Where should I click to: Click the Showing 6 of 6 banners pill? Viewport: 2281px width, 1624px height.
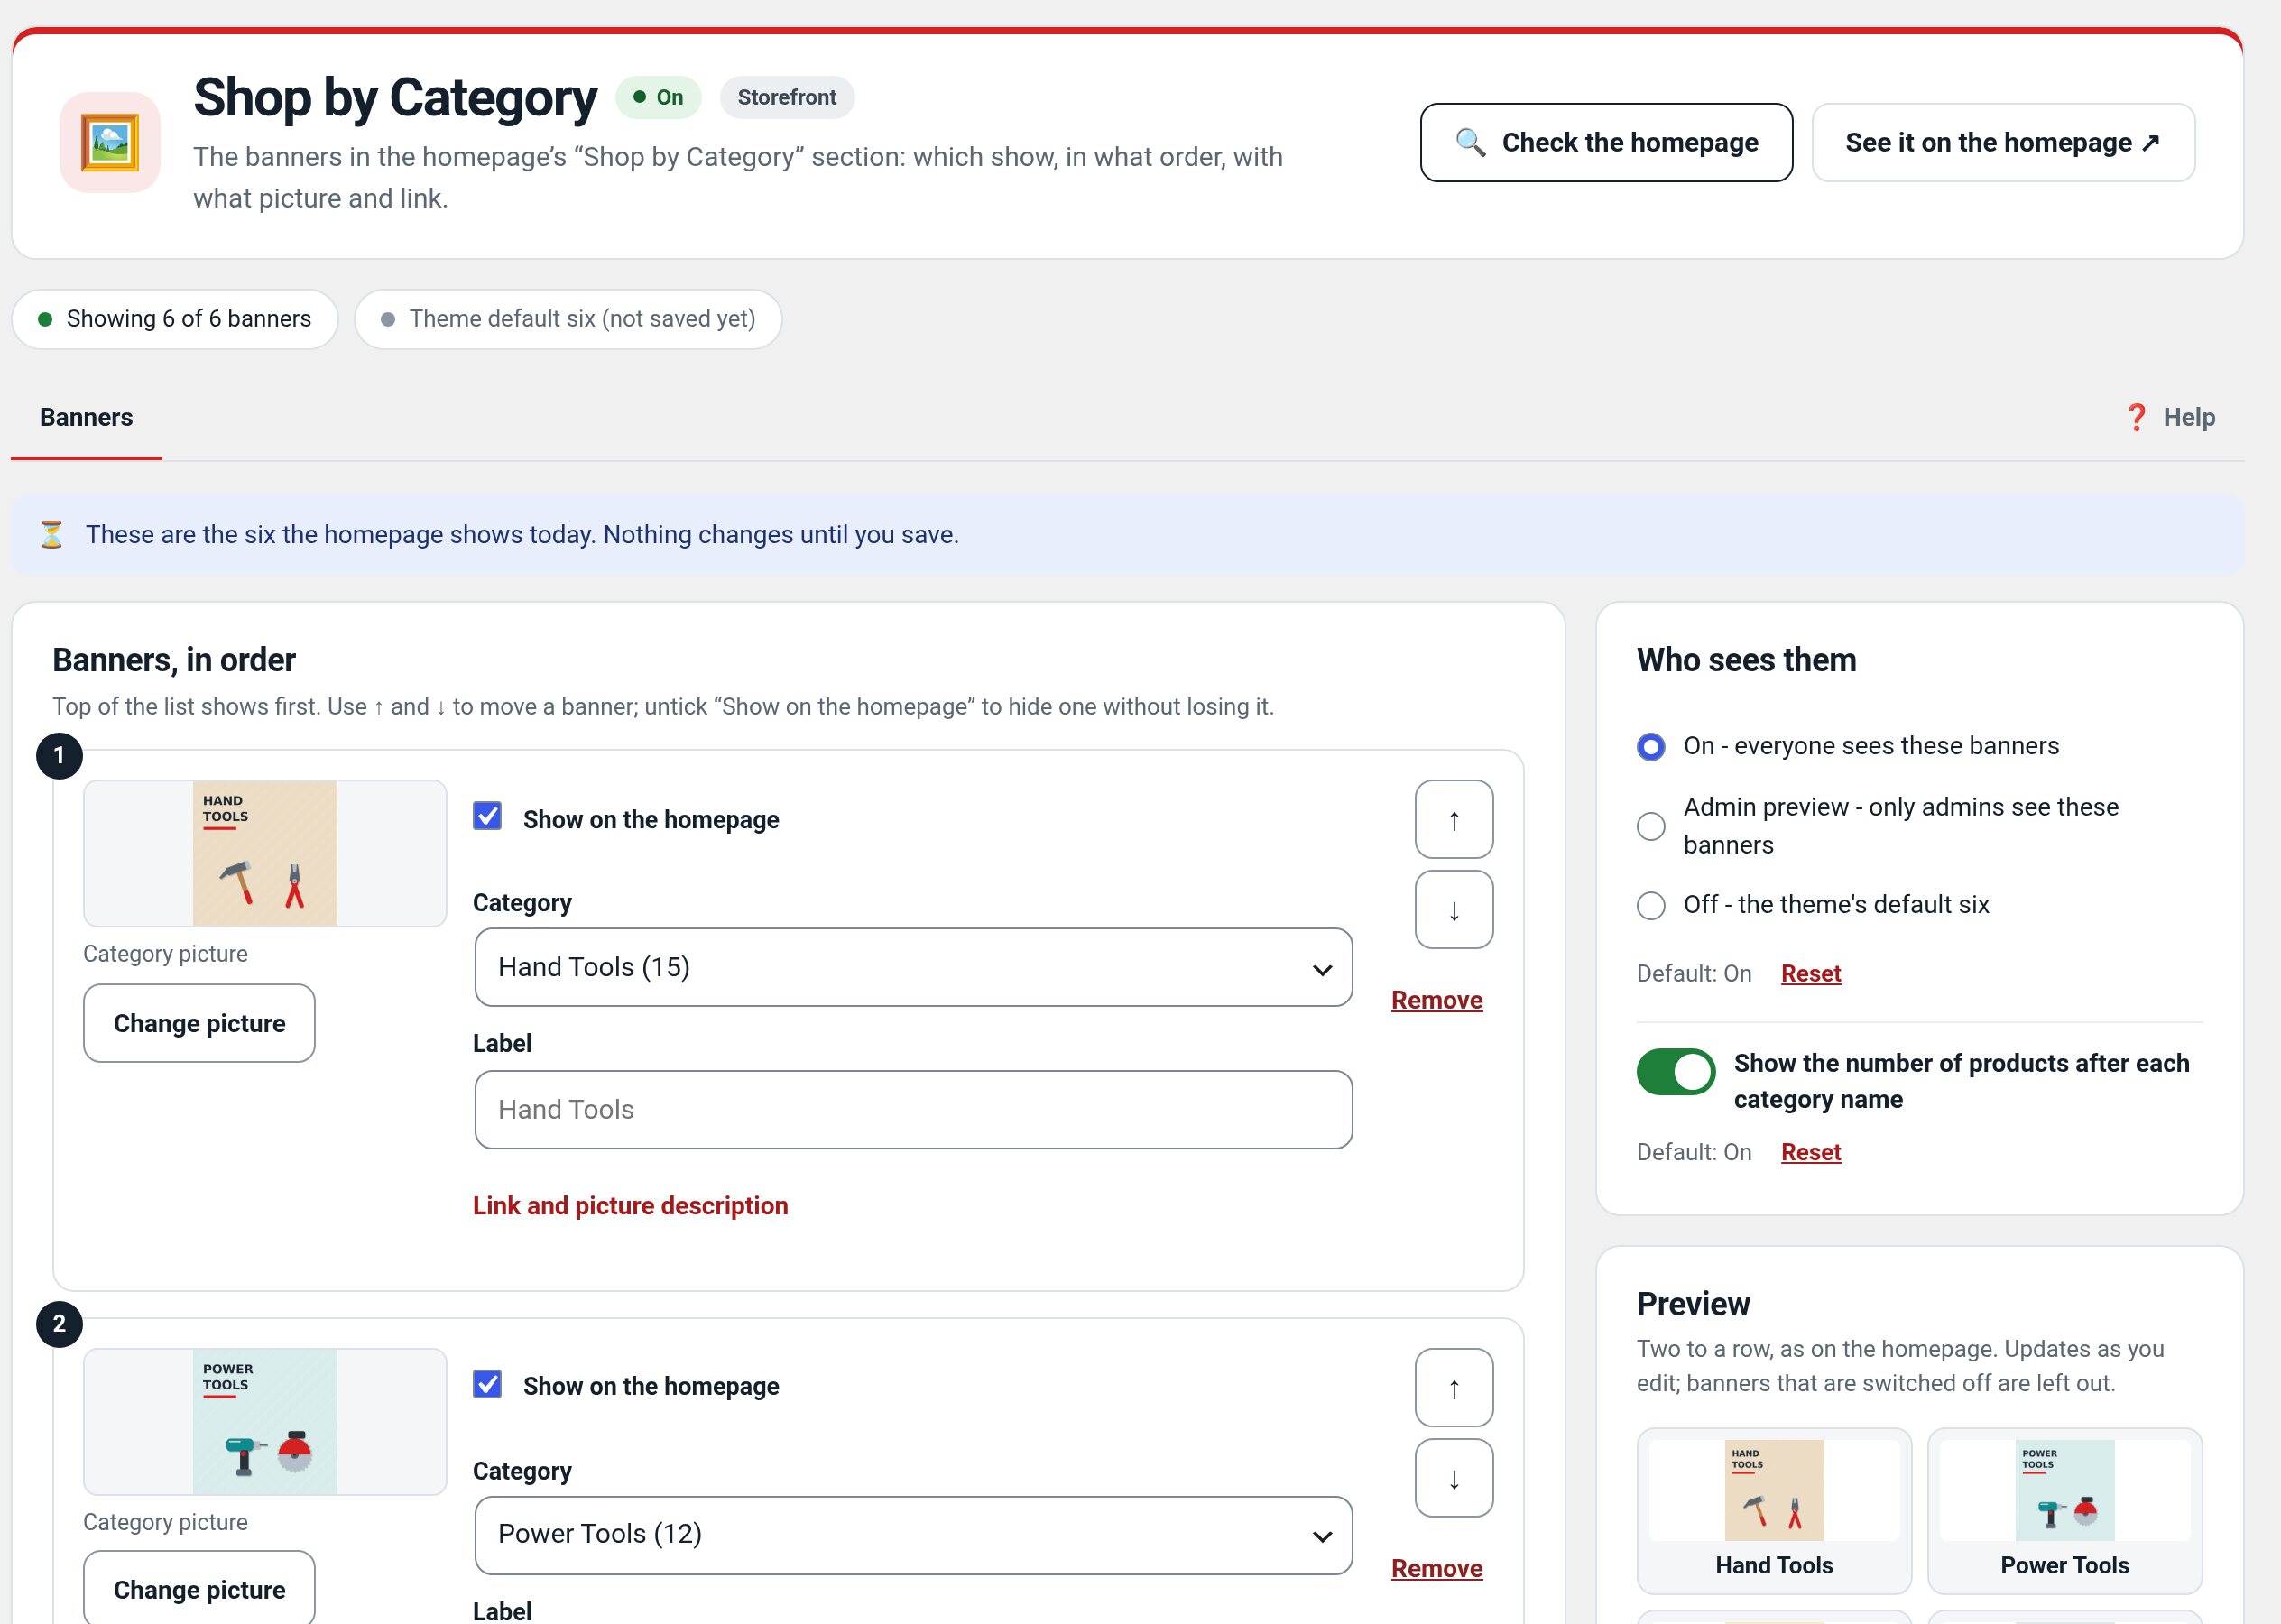[x=175, y=319]
